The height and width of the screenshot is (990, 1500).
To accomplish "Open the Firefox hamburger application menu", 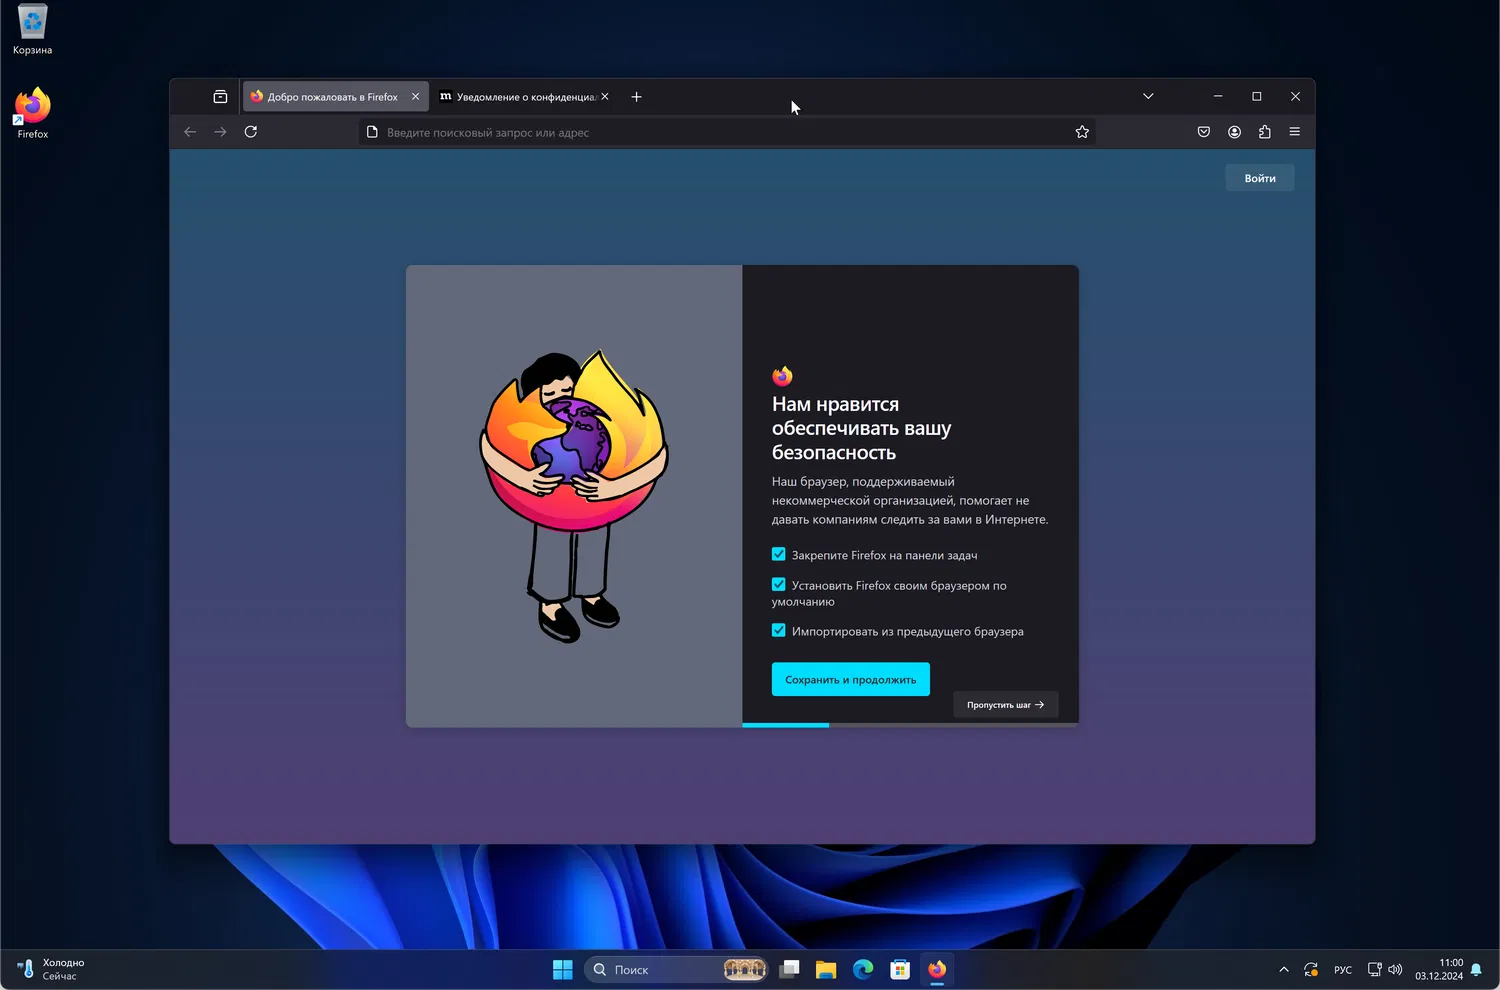I will [x=1295, y=132].
